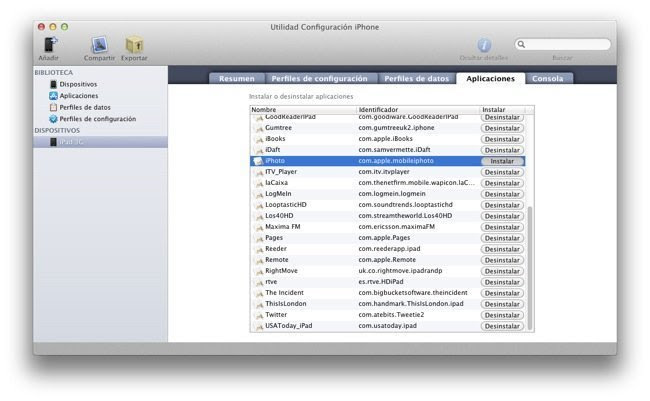Click identifier com.apple.Remote

pos(387,260)
